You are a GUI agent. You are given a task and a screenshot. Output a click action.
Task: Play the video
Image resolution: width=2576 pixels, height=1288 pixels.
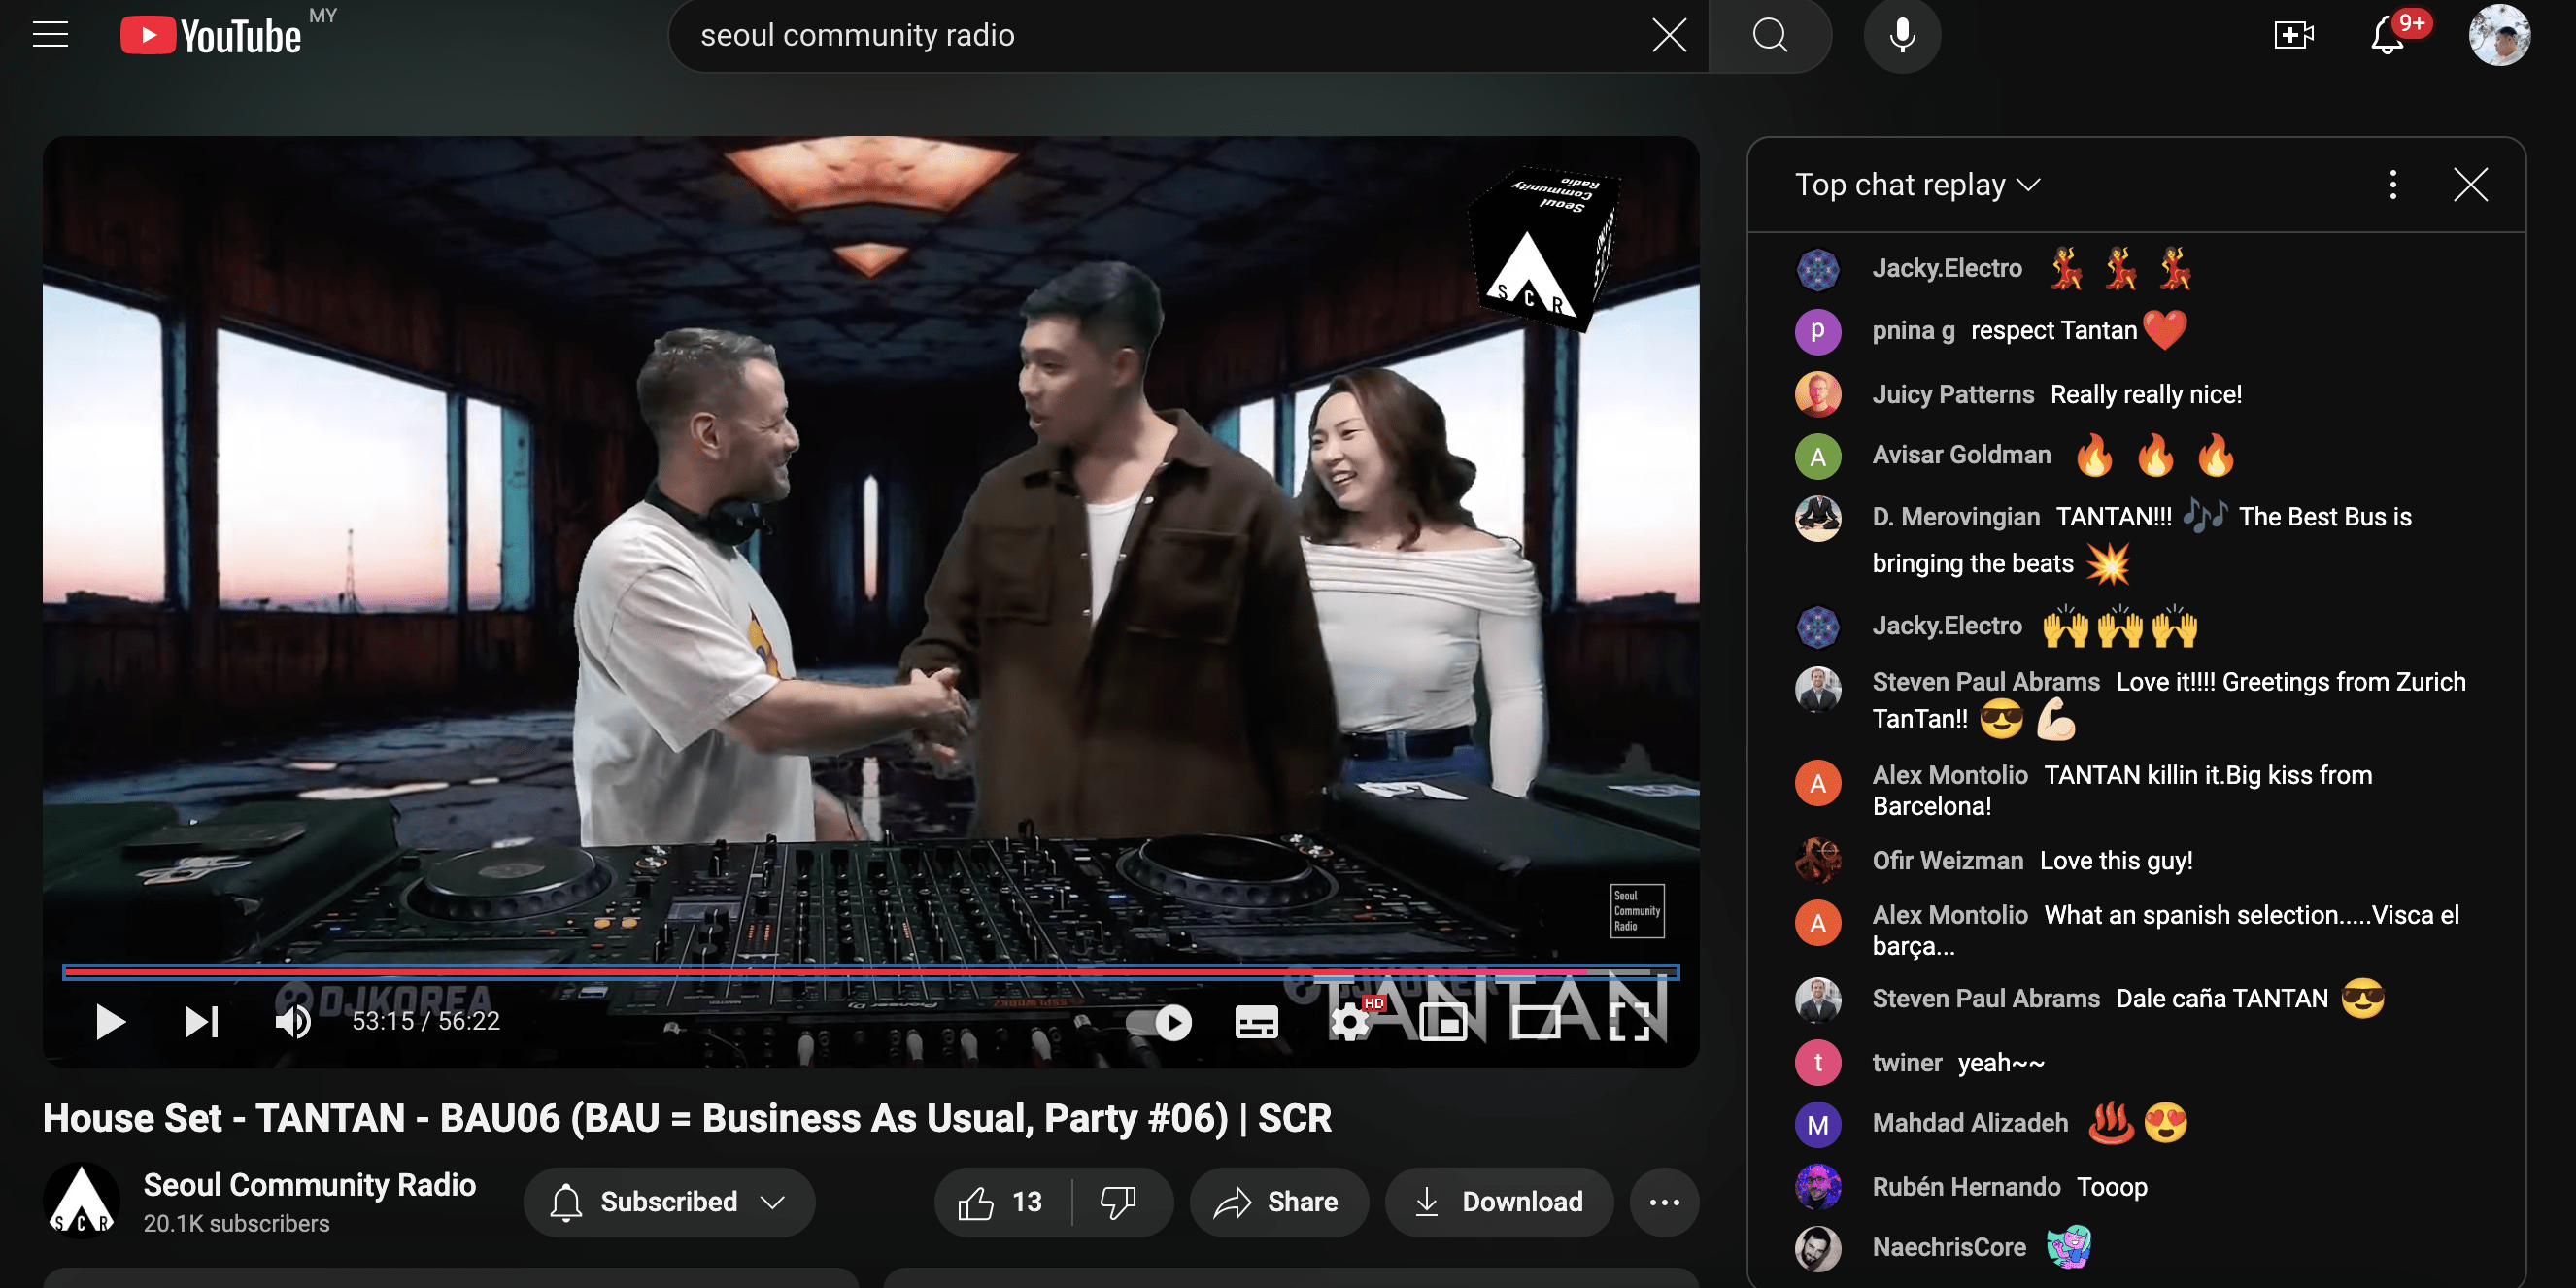(109, 1021)
